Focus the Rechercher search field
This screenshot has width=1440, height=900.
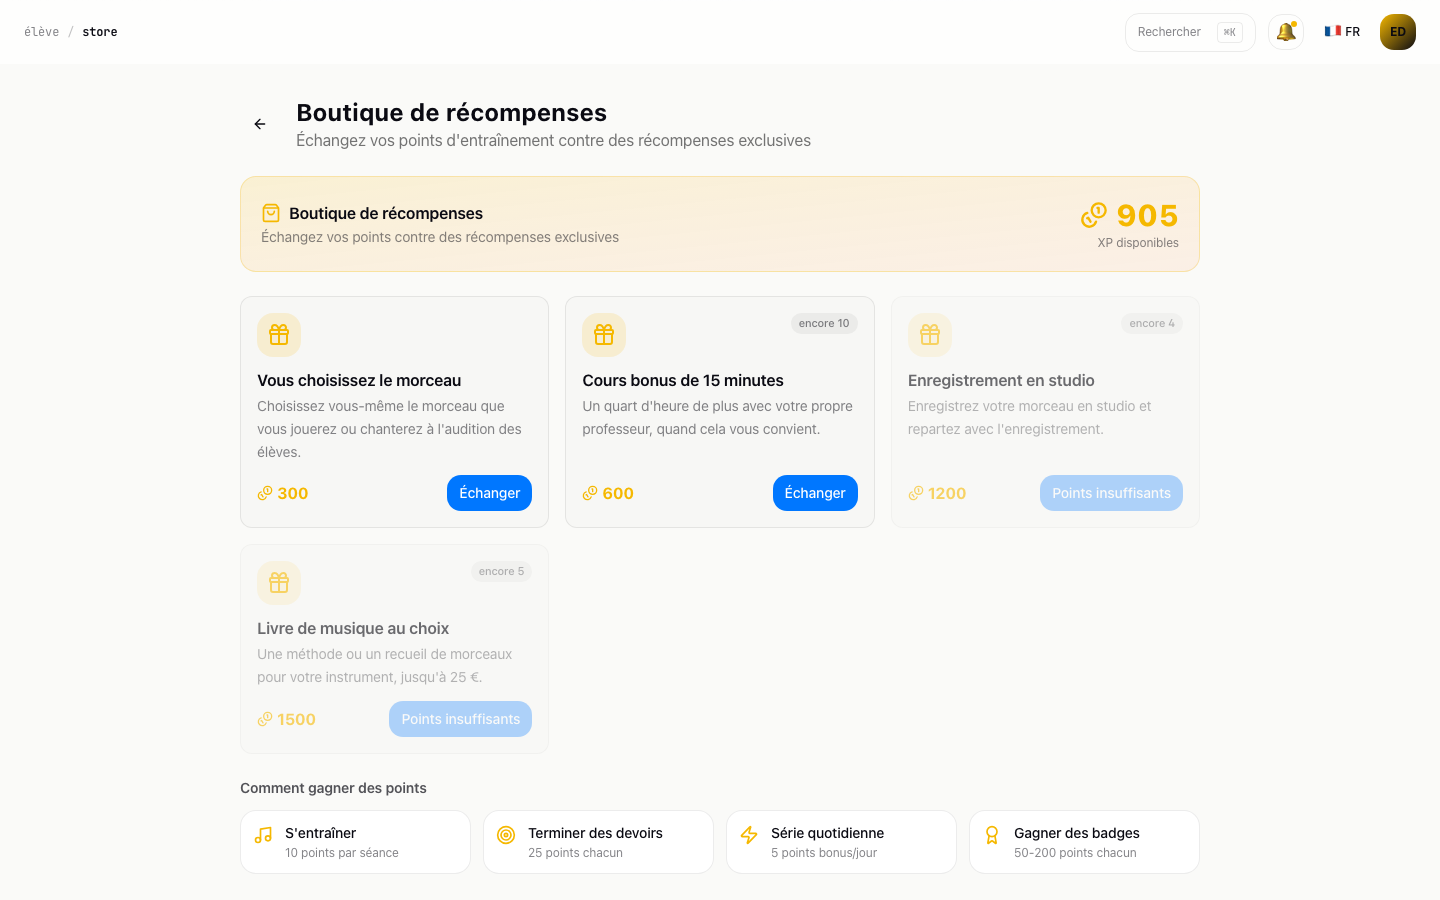pos(1190,32)
